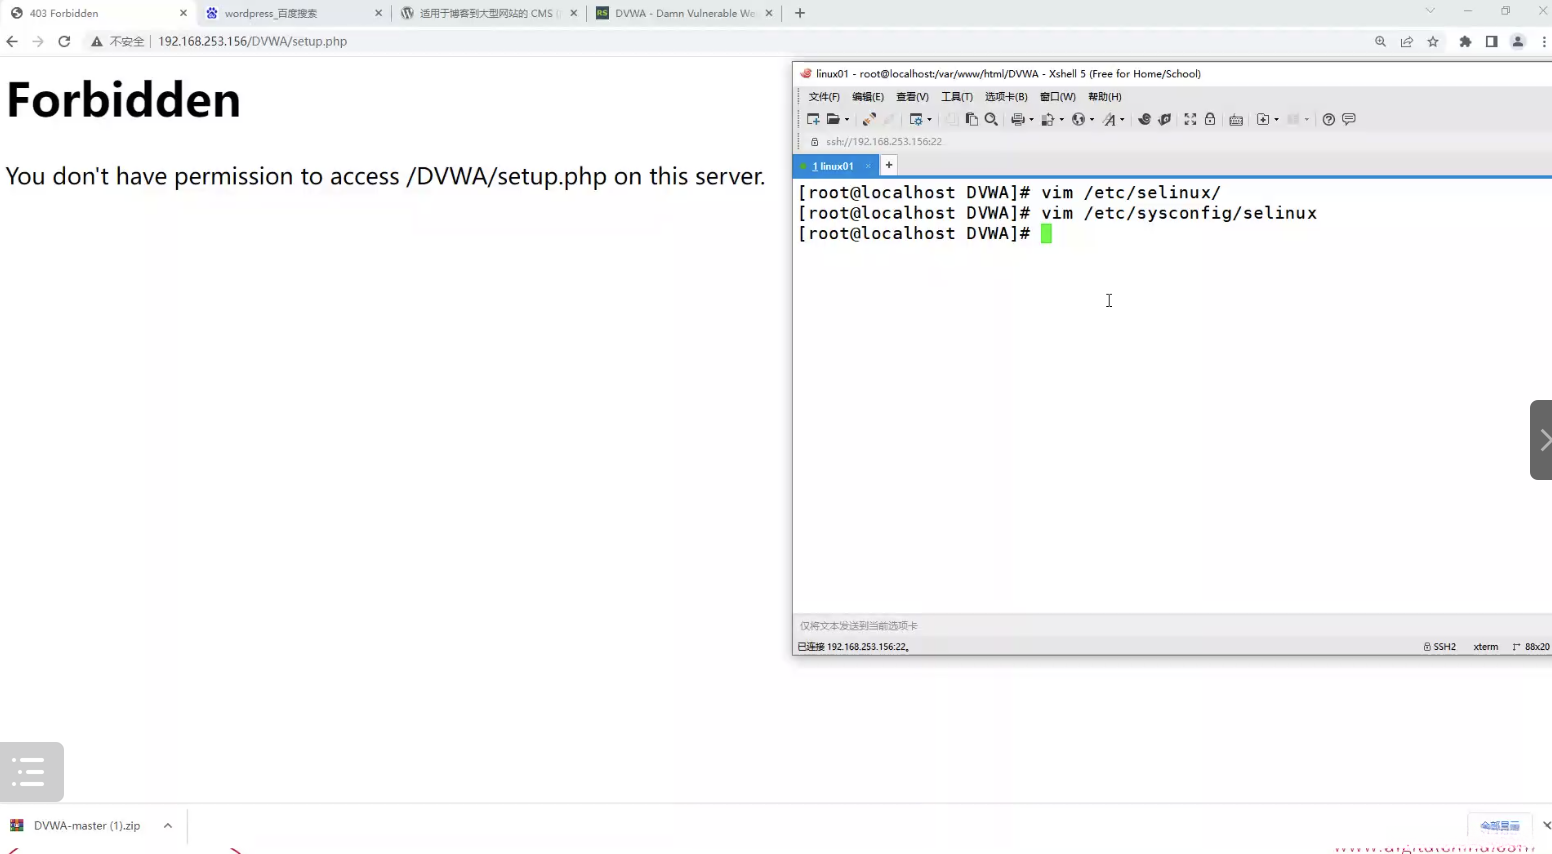Click the Xshell address bar ssh://192.168.253.156:22

(x=884, y=142)
